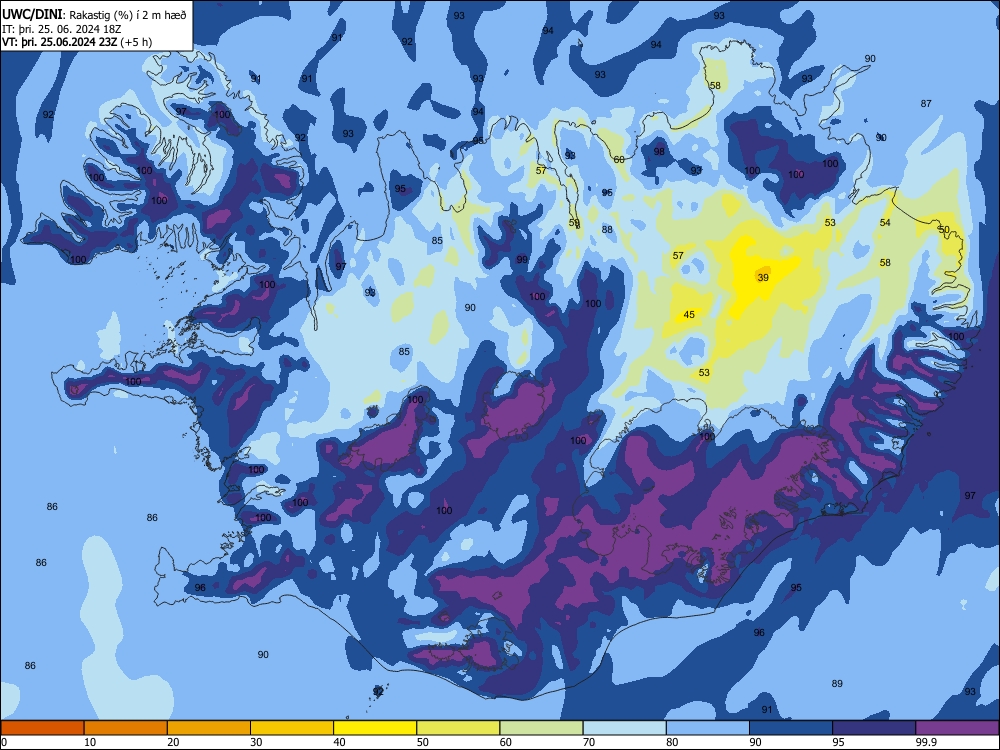Click the 10–20 orange legend swatch

click(x=126, y=728)
